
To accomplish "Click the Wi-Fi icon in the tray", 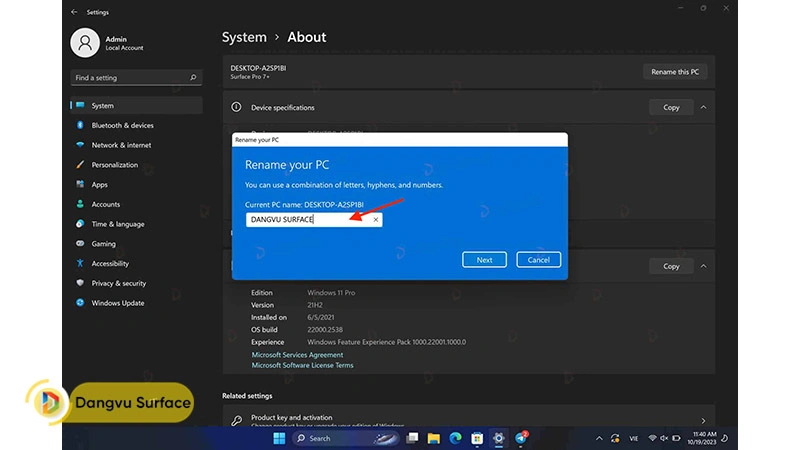I will pyautogui.click(x=652, y=438).
